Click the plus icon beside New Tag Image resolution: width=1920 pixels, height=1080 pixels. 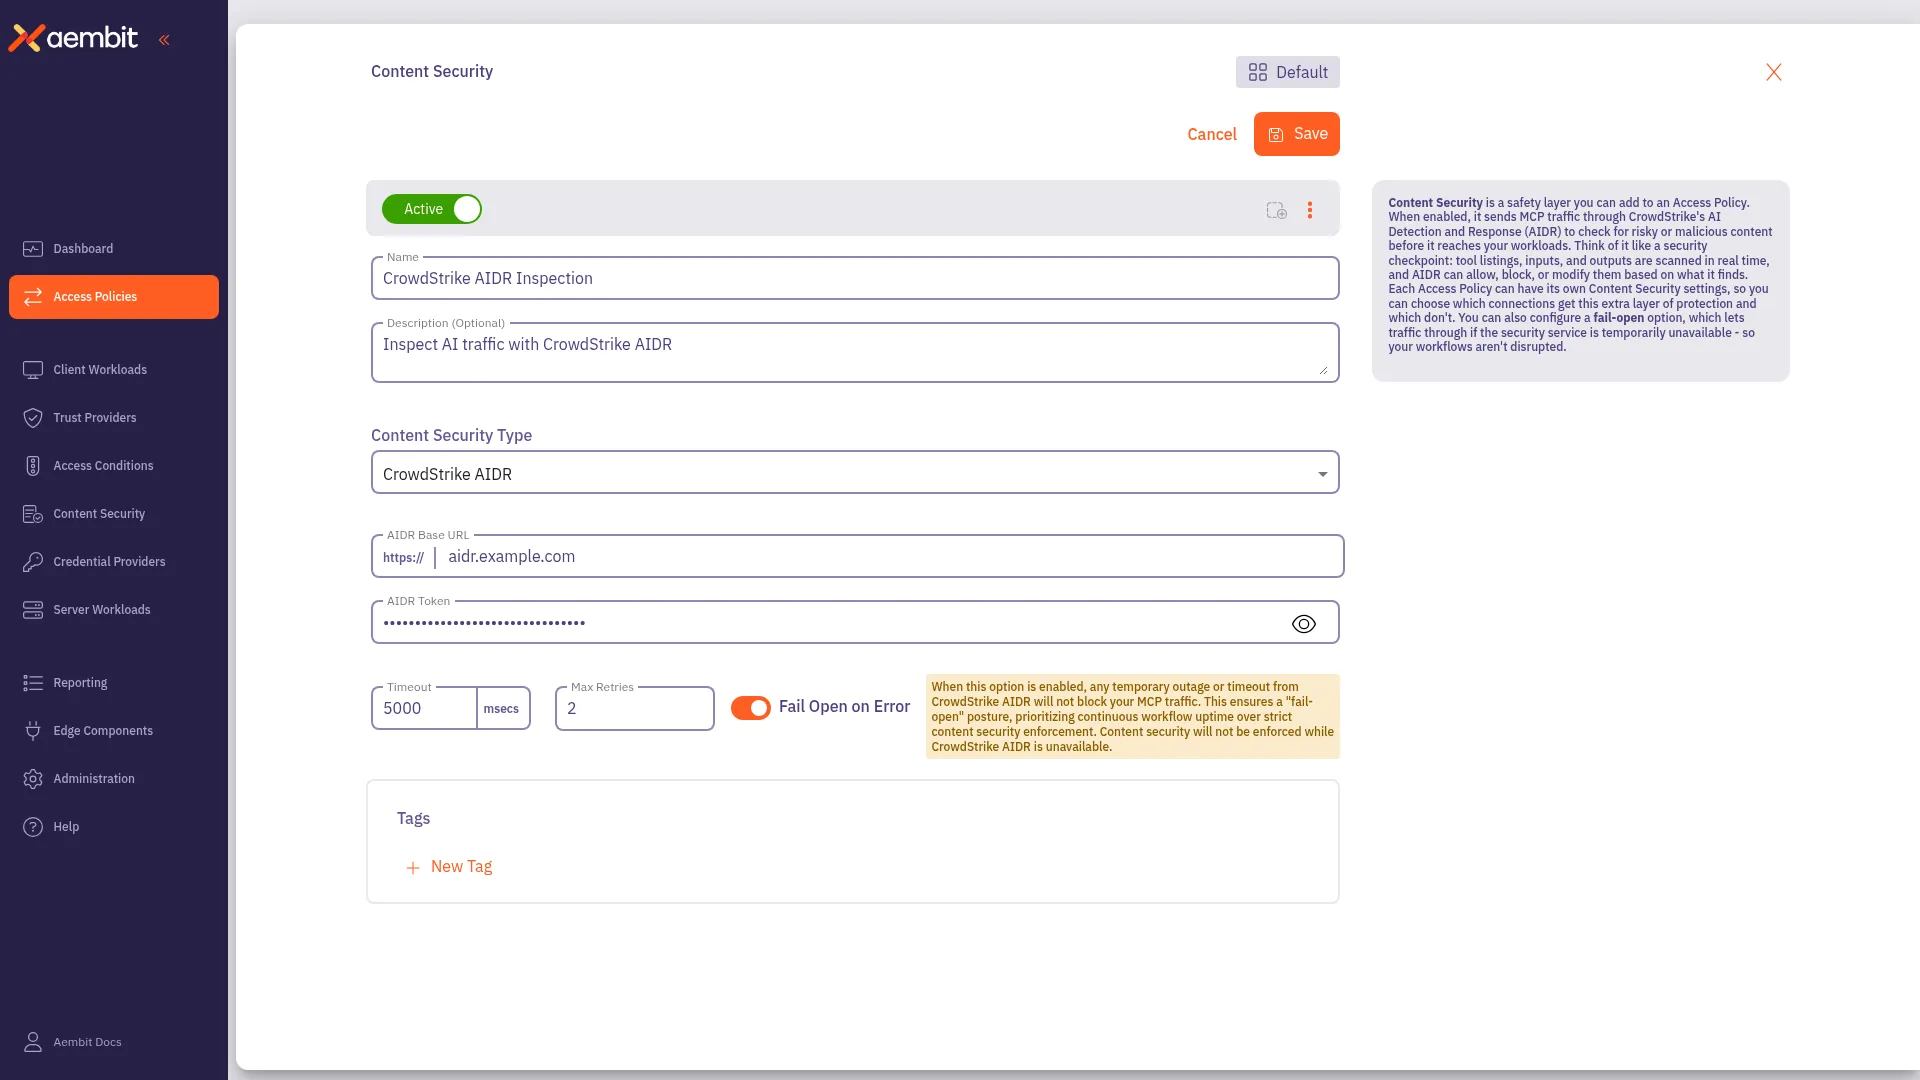413,868
